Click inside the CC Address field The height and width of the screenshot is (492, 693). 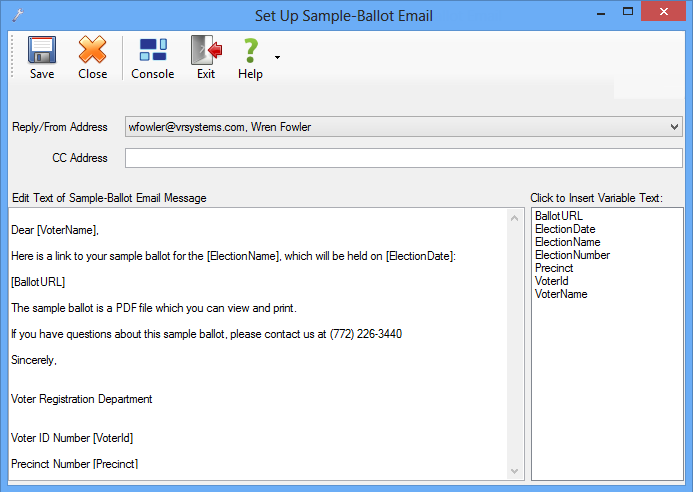tap(404, 158)
